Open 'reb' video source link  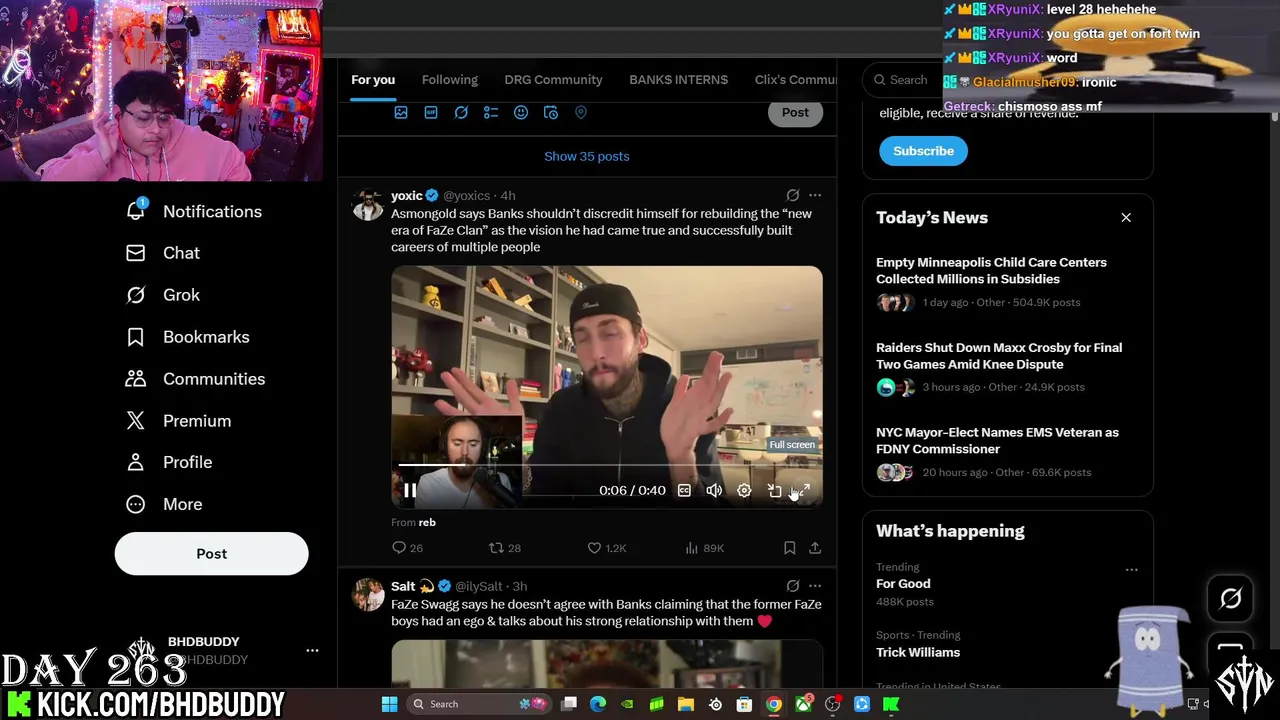click(427, 522)
